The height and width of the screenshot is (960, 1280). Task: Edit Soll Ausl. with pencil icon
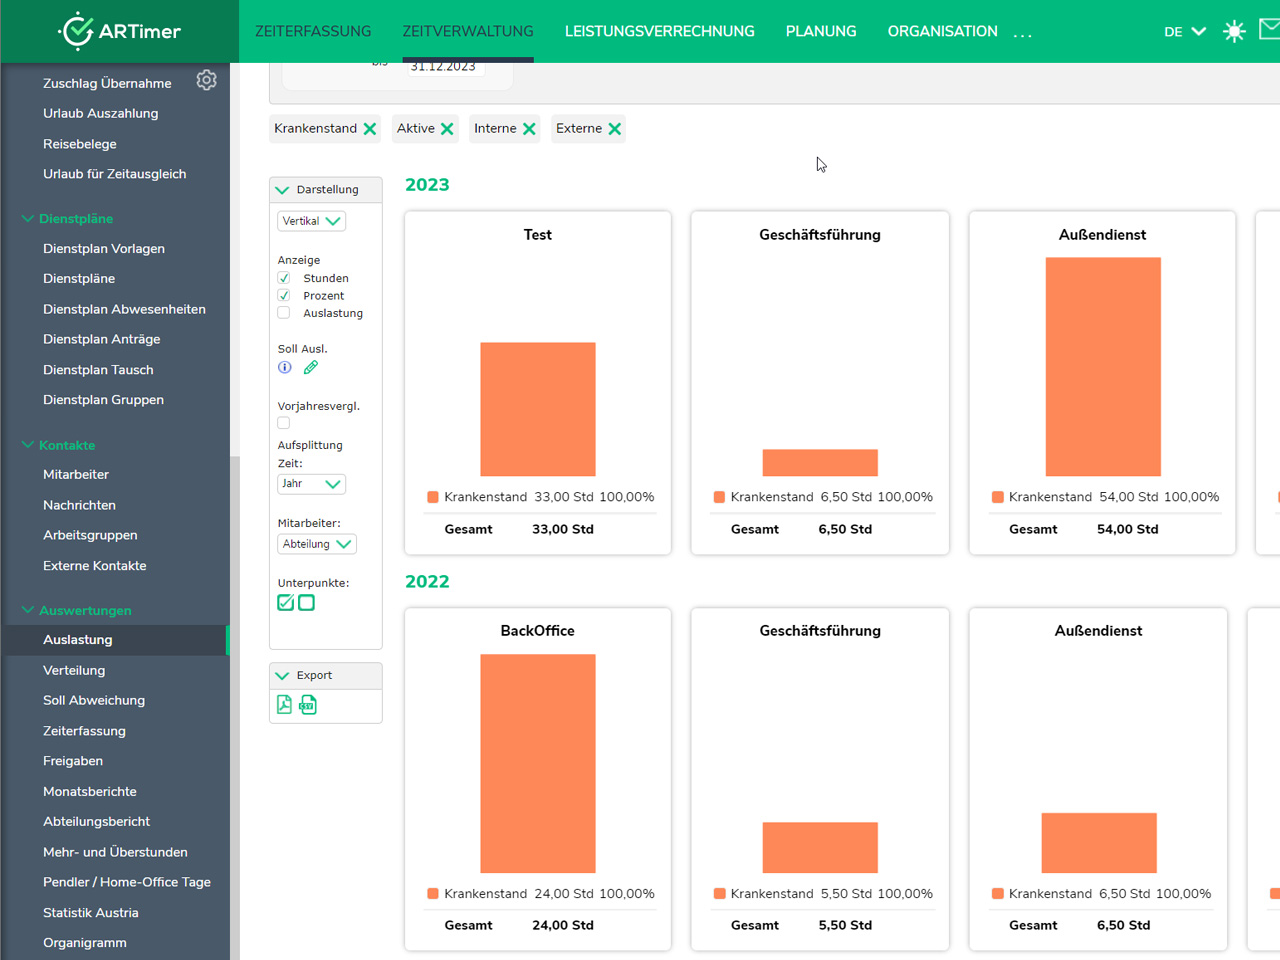click(x=311, y=367)
